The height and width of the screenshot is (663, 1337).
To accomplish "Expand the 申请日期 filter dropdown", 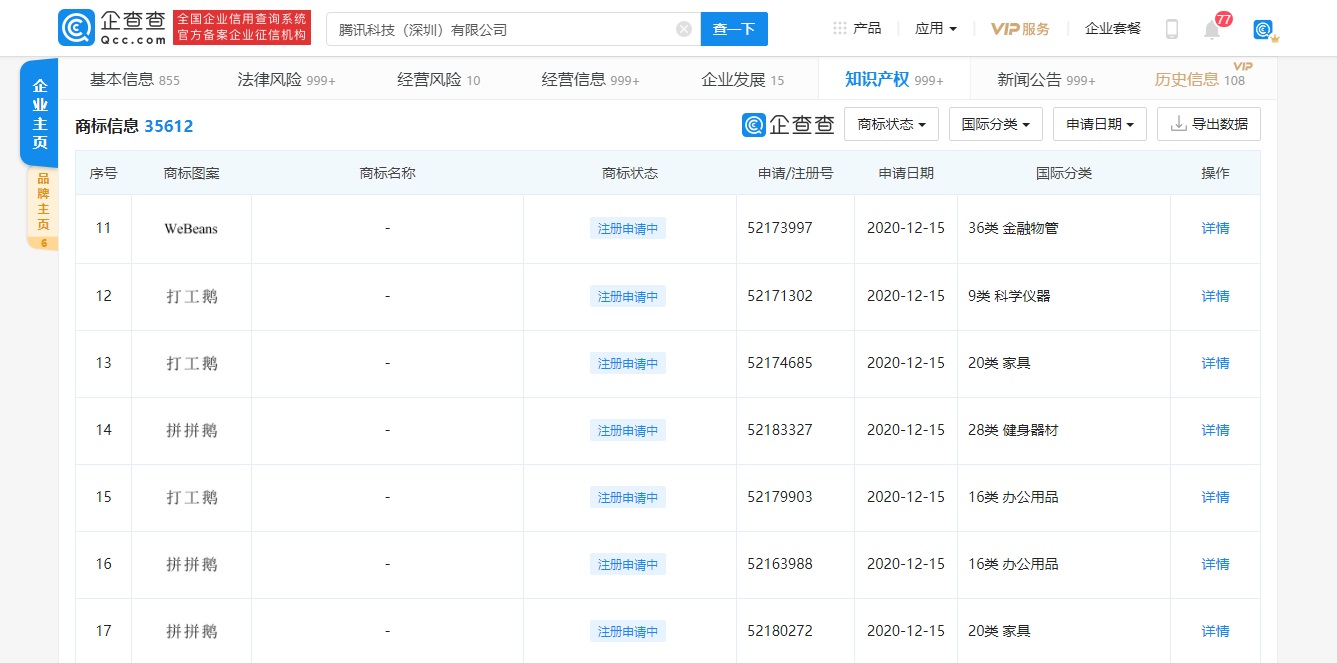I will (1099, 124).
